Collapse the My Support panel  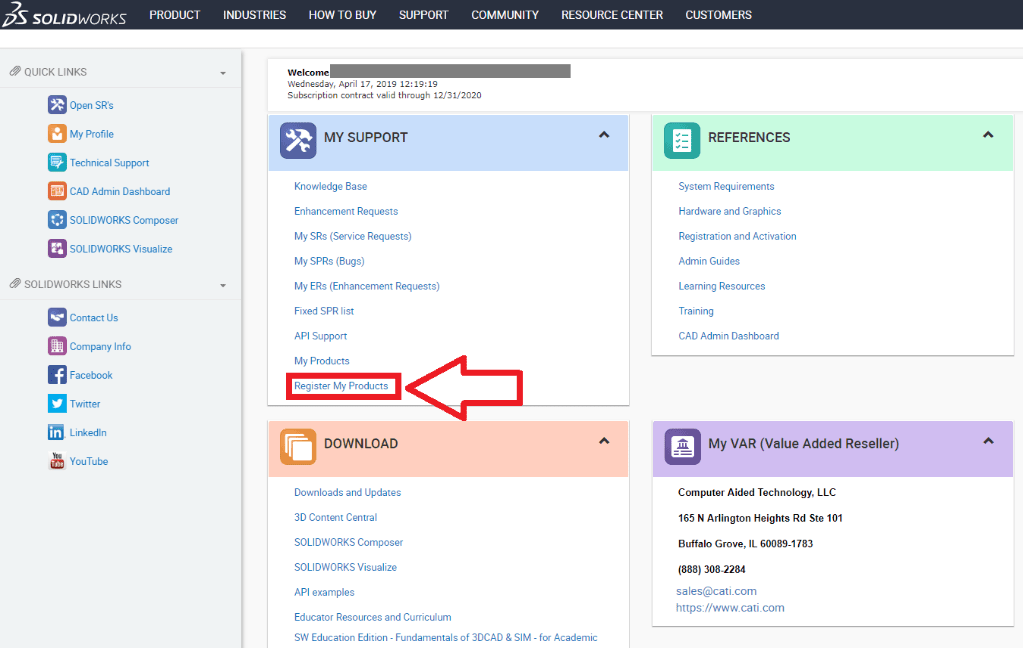click(x=604, y=135)
